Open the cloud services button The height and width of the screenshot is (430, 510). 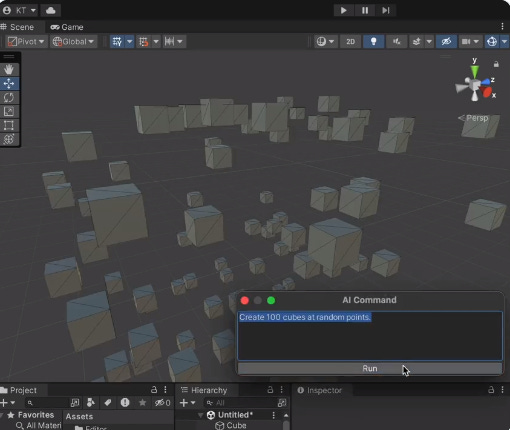(51, 10)
